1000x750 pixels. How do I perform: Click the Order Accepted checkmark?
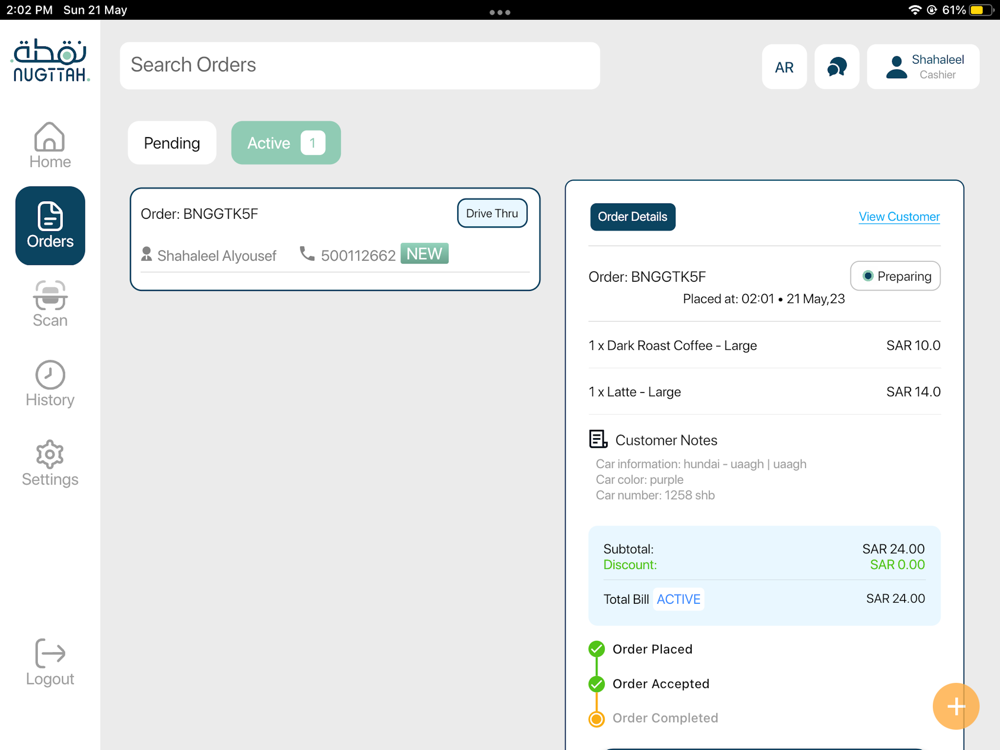pyautogui.click(x=596, y=684)
